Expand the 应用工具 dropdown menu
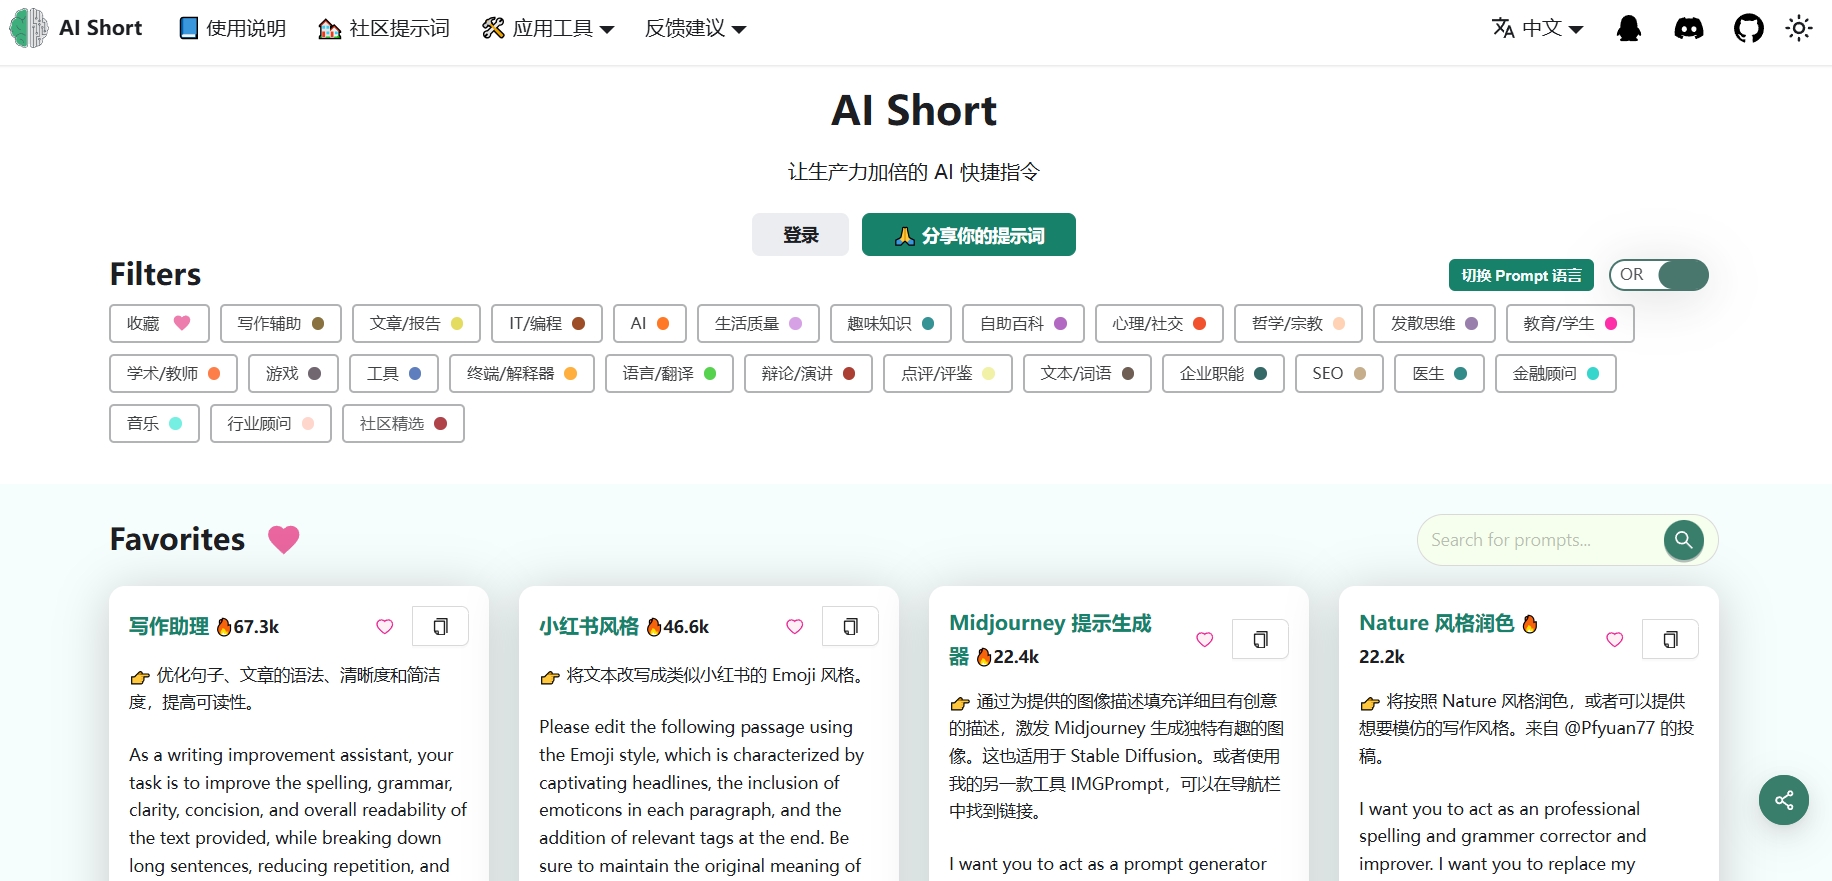 [548, 28]
